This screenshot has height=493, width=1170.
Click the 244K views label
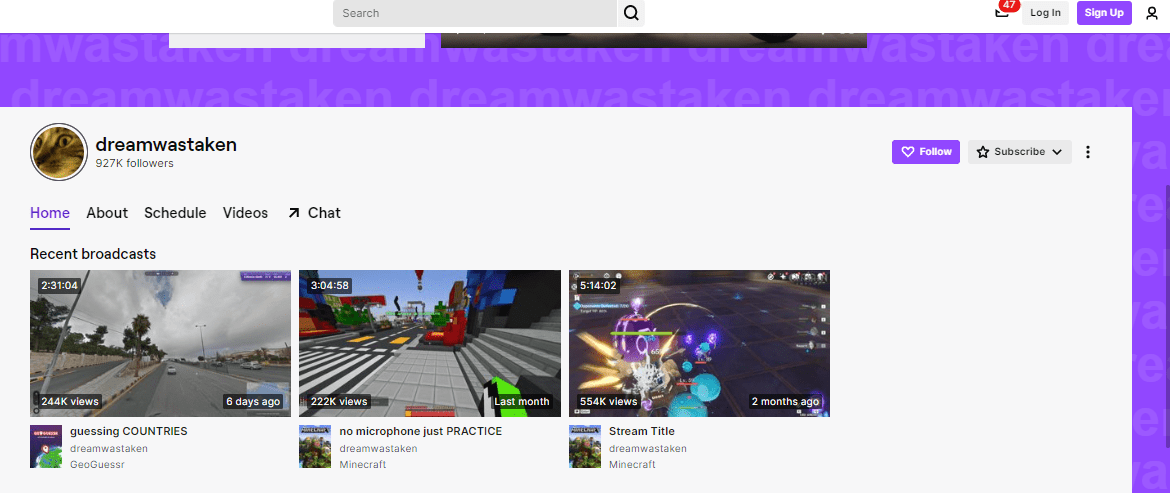click(x=69, y=401)
